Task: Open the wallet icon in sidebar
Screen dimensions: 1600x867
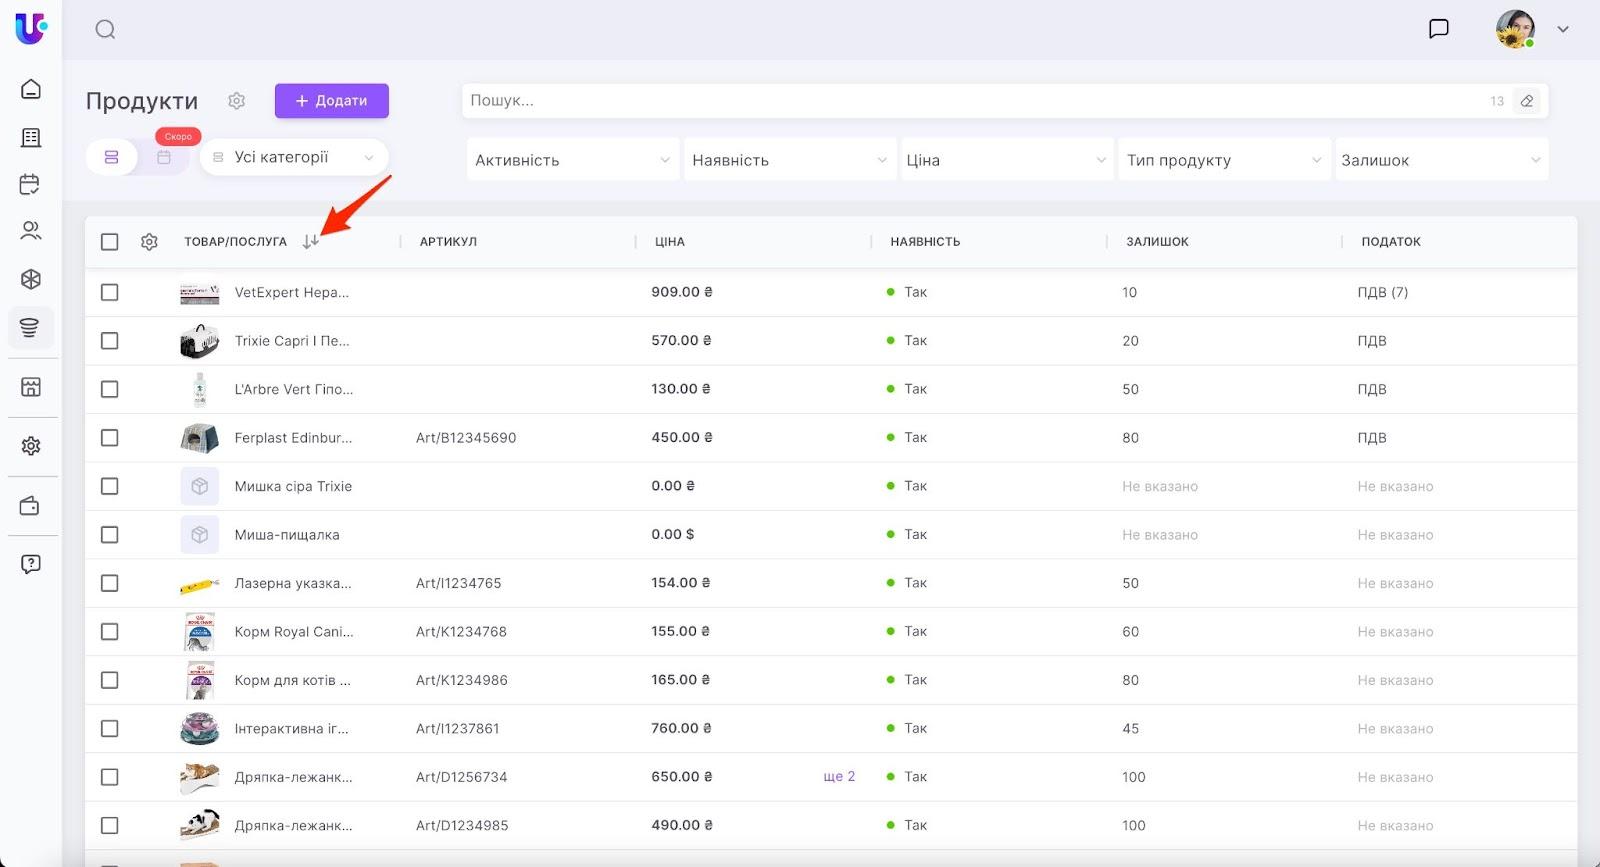Action: 31,506
